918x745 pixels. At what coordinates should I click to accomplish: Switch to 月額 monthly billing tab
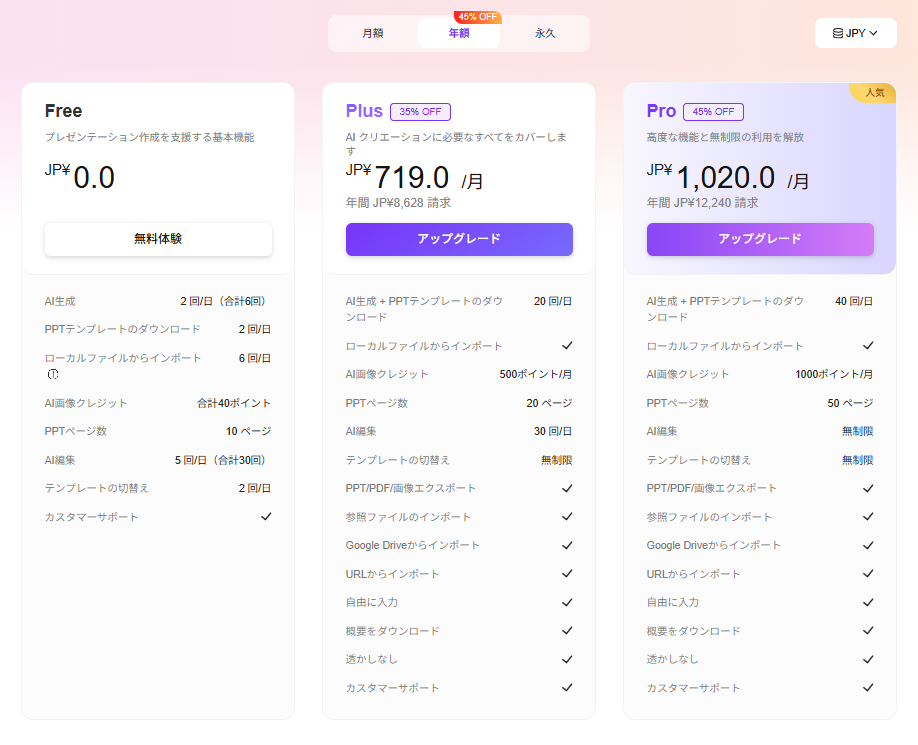373,33
